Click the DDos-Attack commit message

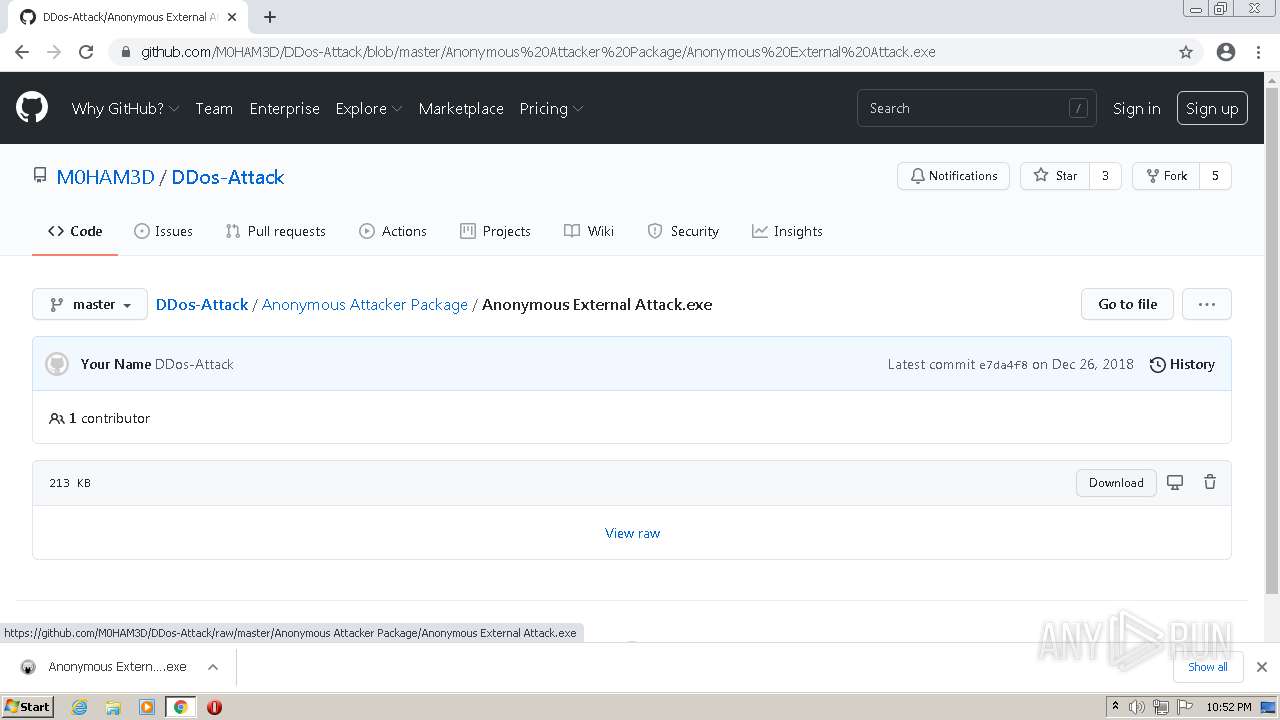(194, 364)
